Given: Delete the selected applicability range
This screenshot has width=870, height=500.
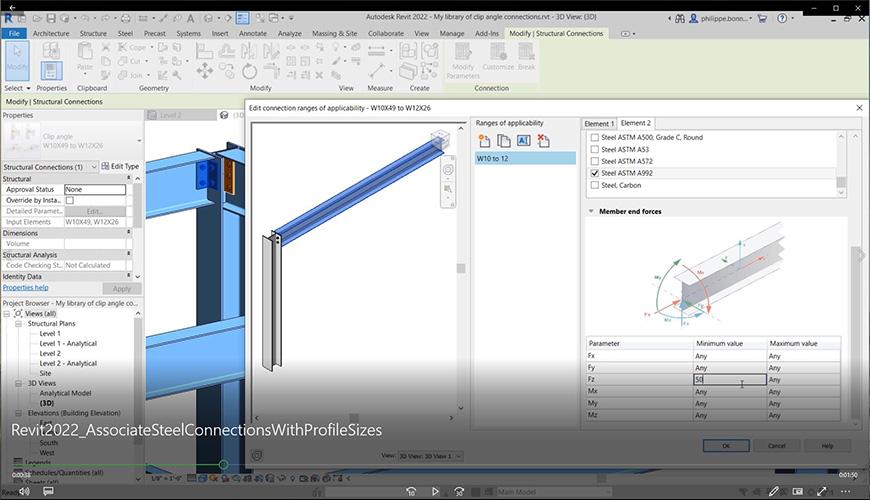Looking at the screenshot, I should (x=543, y=141).
